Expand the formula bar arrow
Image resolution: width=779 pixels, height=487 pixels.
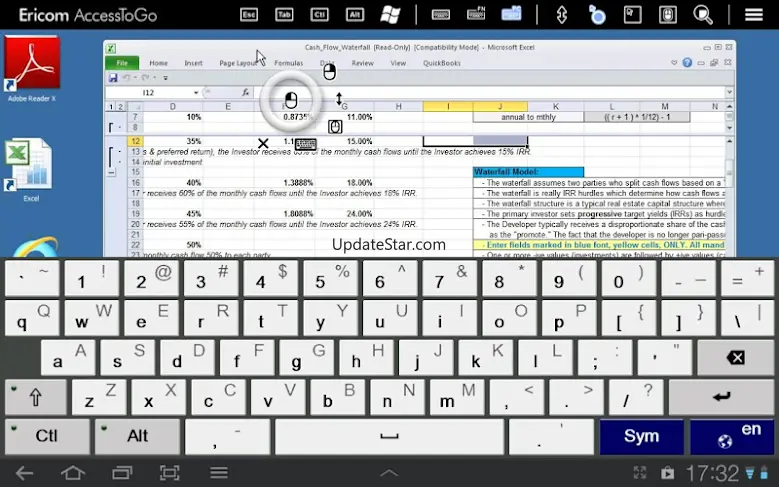[729, 92]
